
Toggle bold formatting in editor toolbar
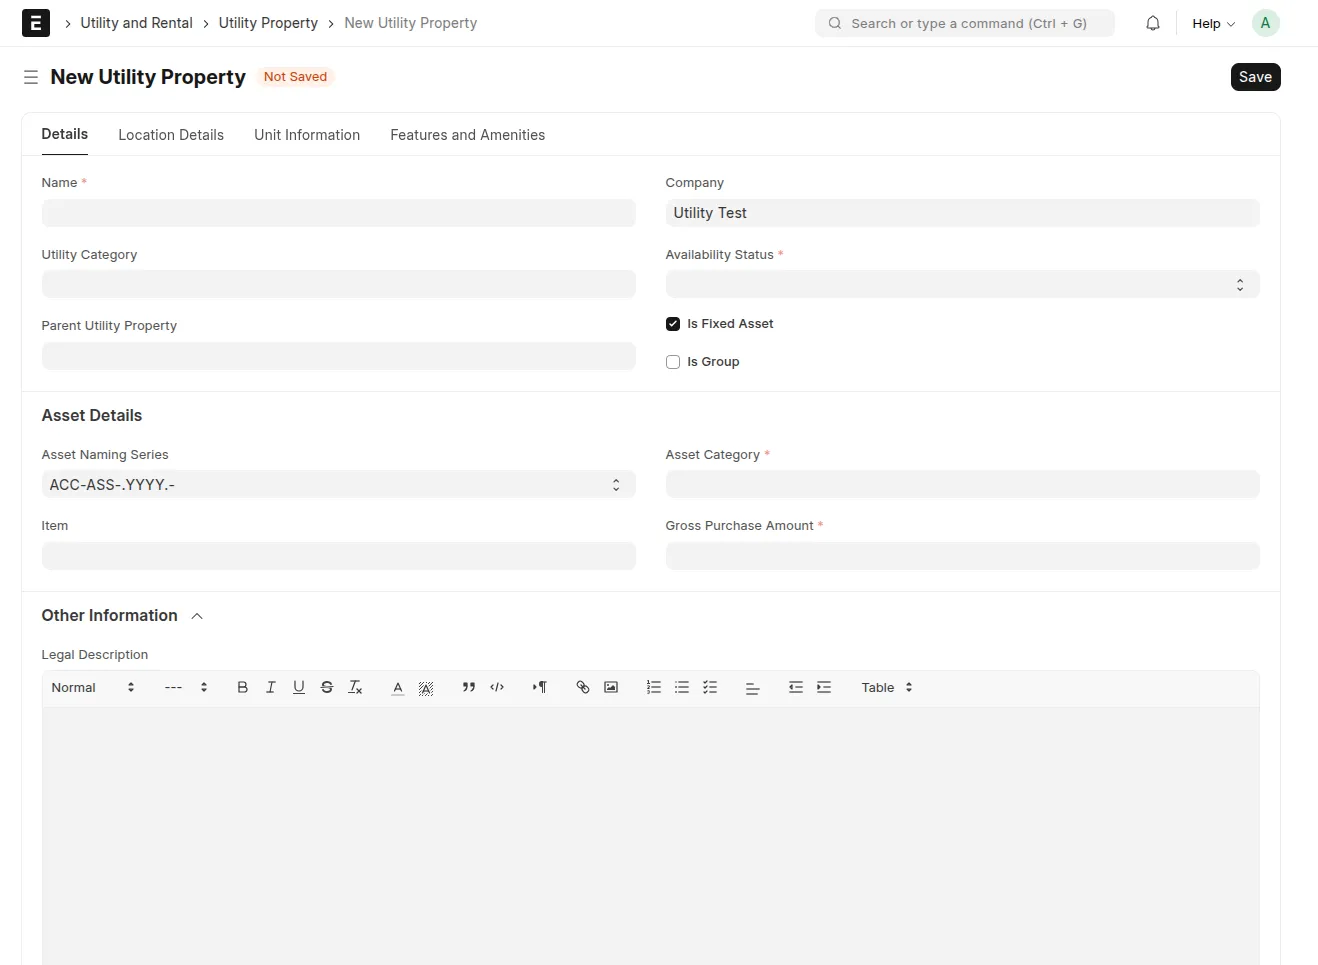coord(242,687)
